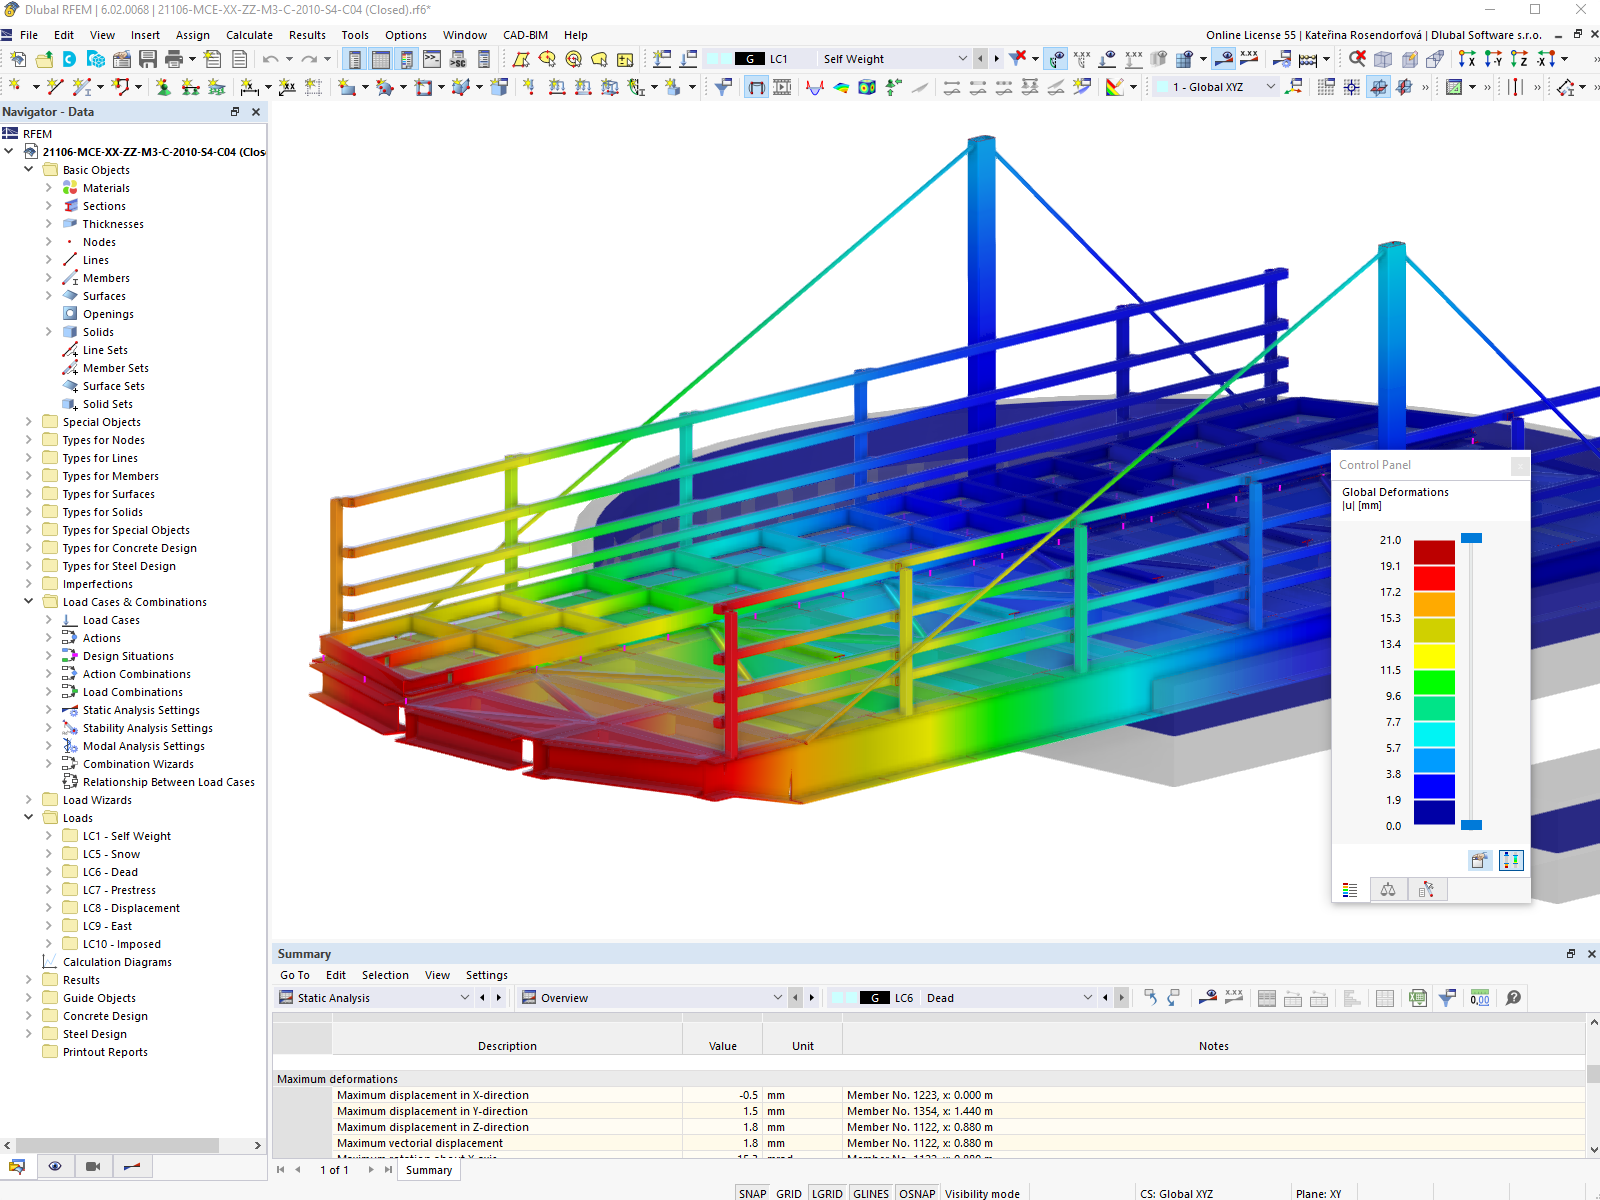Switch to the Summary tab at the bottom
This screenshot has width=1600, height=1200.
tap(429, 1170)
